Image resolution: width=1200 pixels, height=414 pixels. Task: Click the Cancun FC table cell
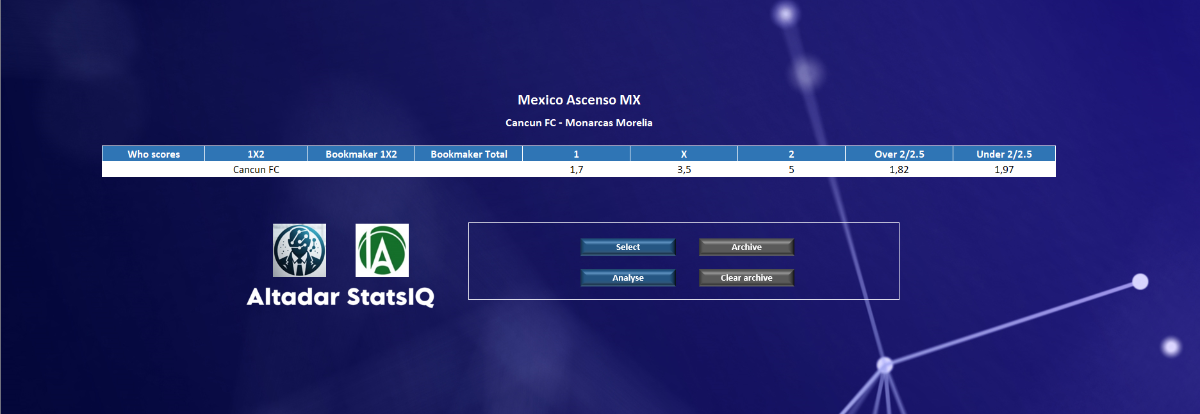coord(256,170)
